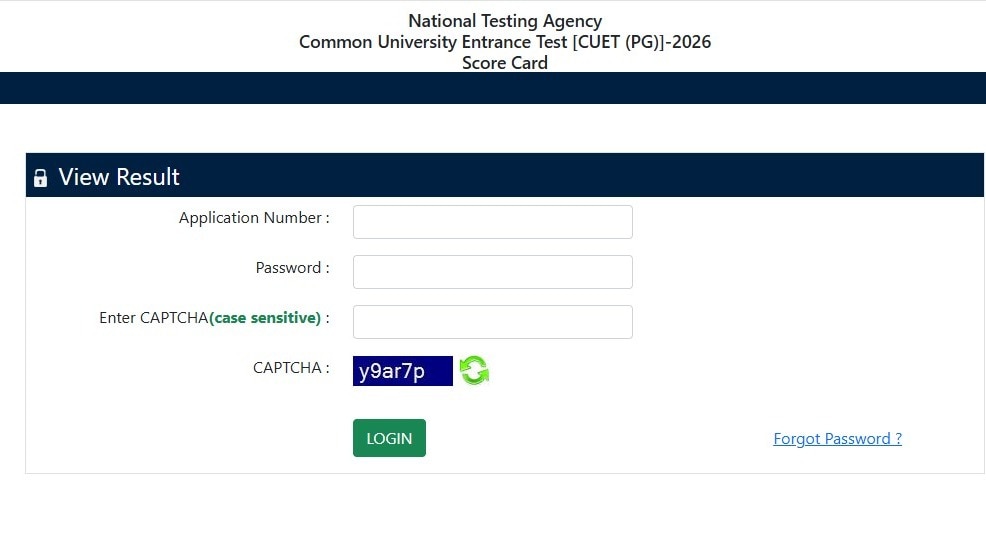The height and width of the screenshot is (555, 986).
Task: Select the Enter CAPTCHA input box
Action: [492, 322]
